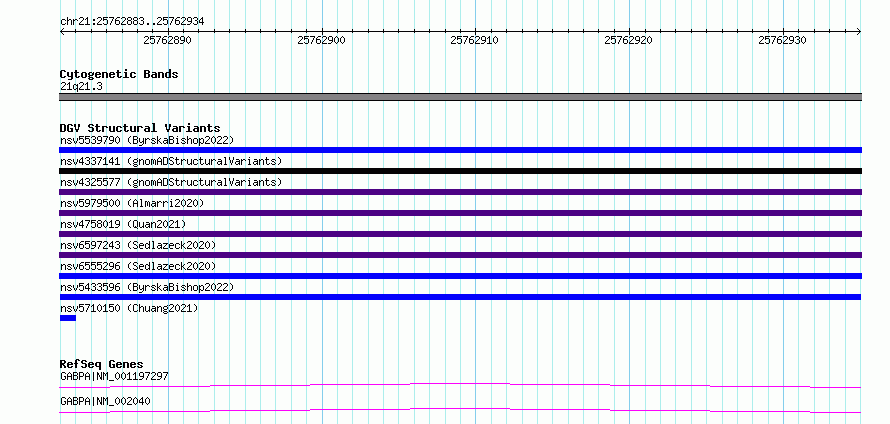Select the blue nsv5433596 variant bar
The width and height of the screenshot is (890, 424).
pyautogui.click(x=460, y=297)
